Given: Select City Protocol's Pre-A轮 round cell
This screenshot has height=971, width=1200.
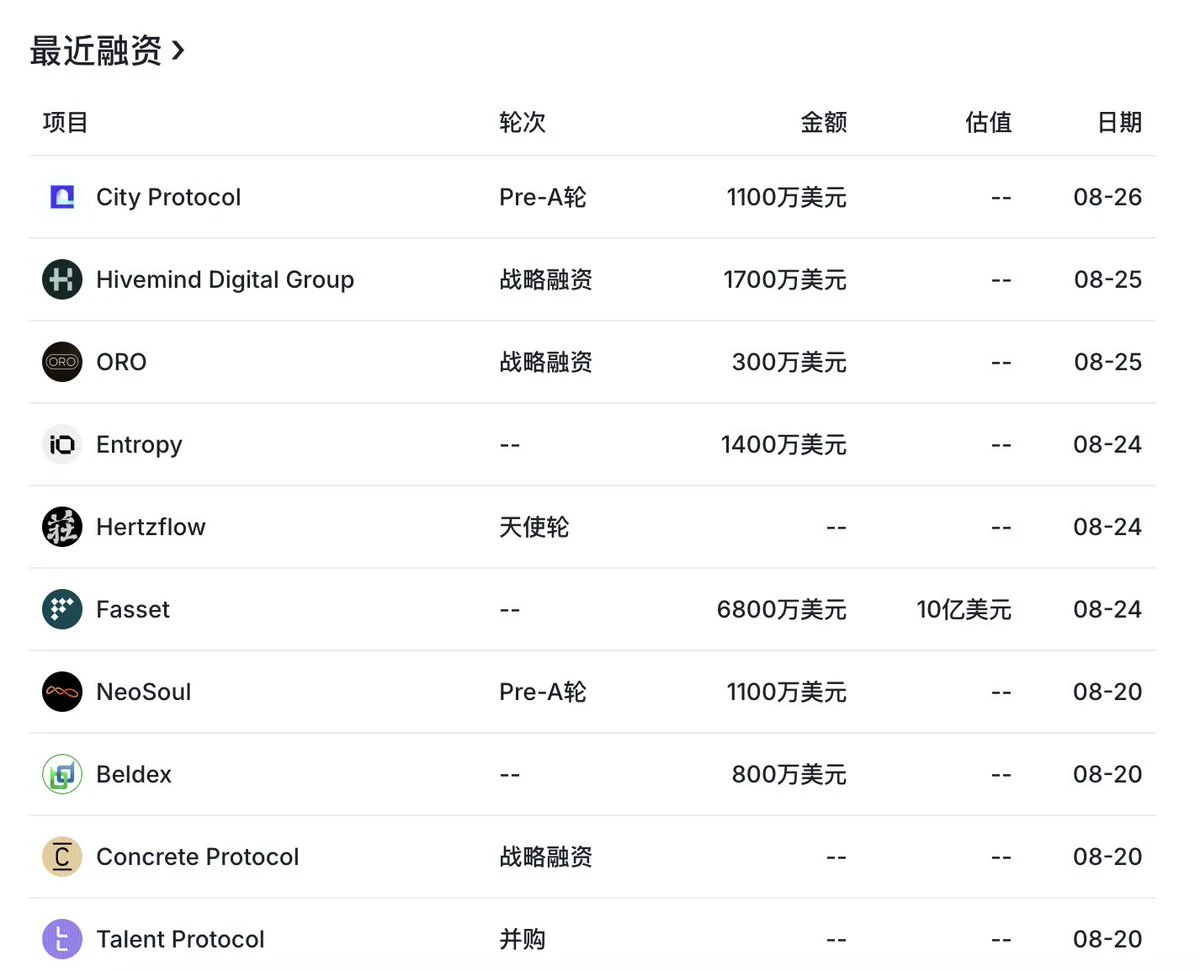Looking at the screenshot, I should [x=543, y=197].
